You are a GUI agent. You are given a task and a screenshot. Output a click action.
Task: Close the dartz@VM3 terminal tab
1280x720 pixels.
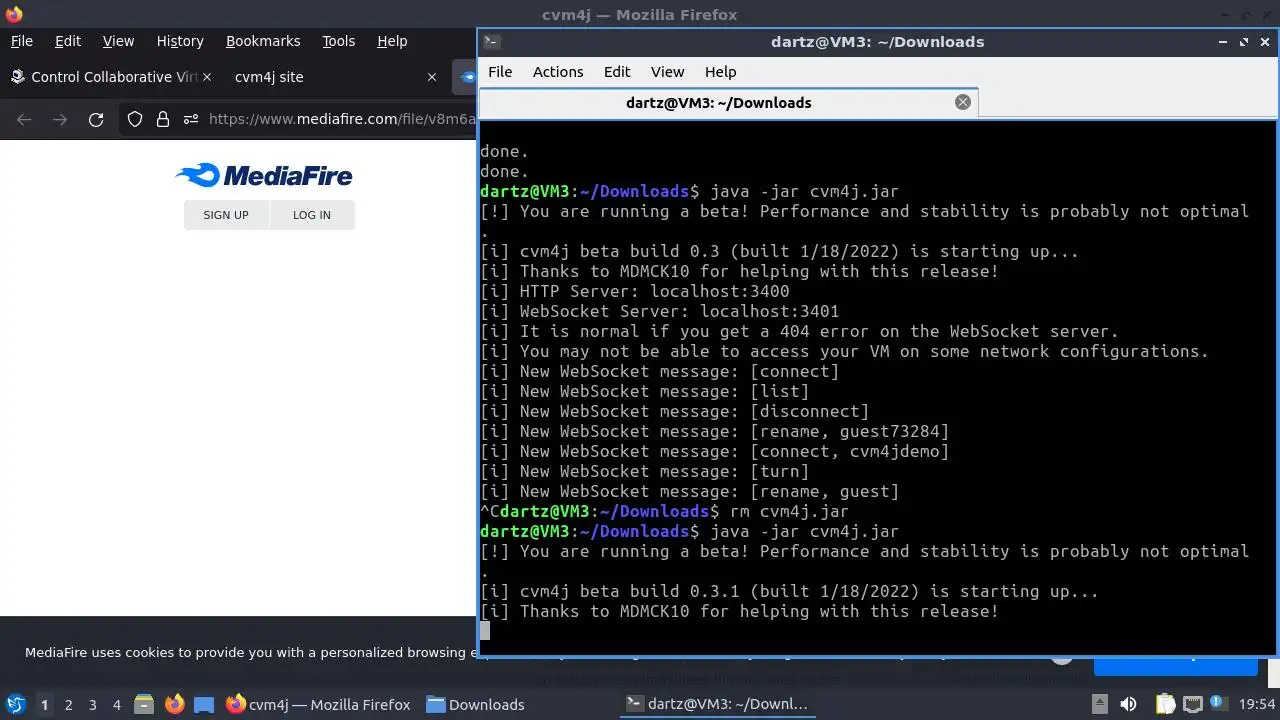pos(963,102)
